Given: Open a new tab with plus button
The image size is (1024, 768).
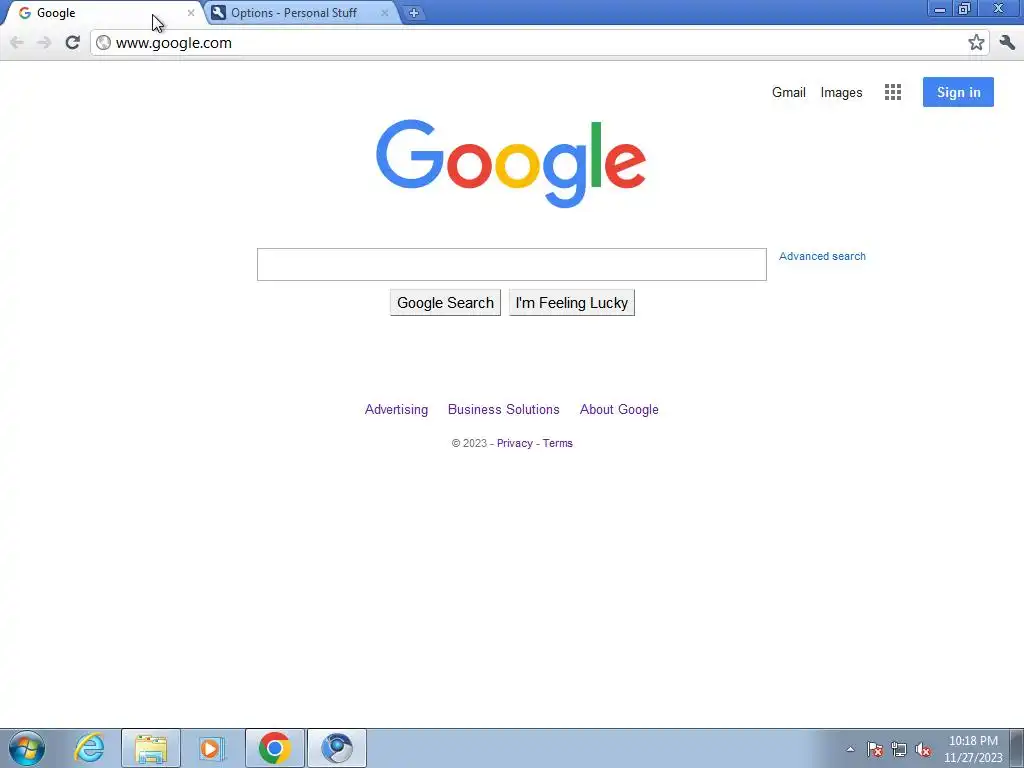Looking at the screenshot, I should click(413, 13).
